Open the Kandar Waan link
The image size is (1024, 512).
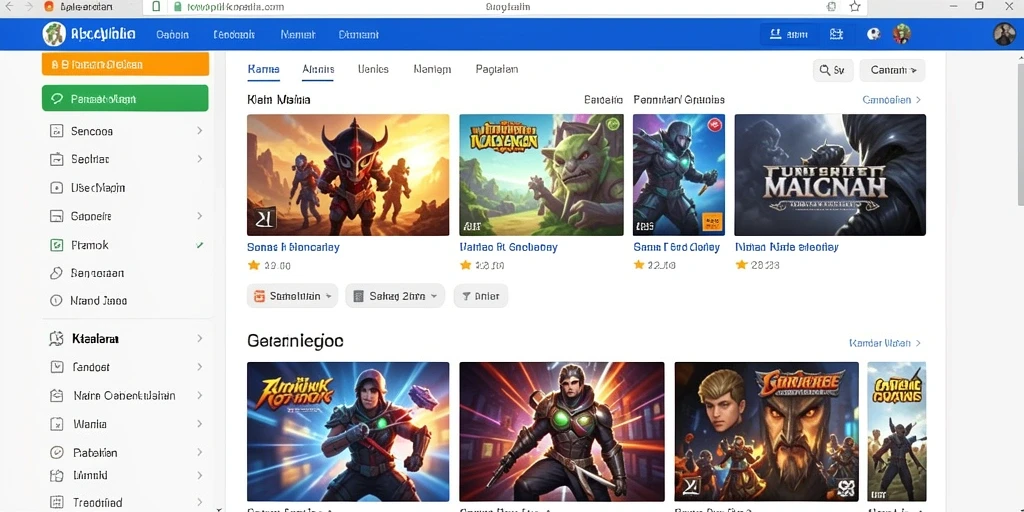(880, 343)
